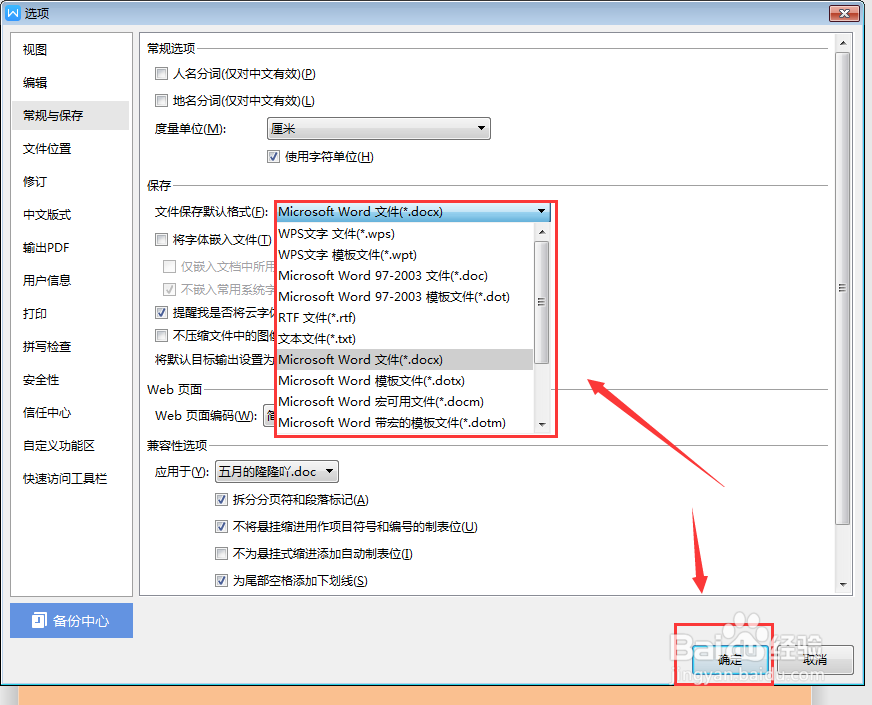The image size is (872, 705).
Task: Open the 度量单位 dropdown showing 厘米
Action: 379,128
